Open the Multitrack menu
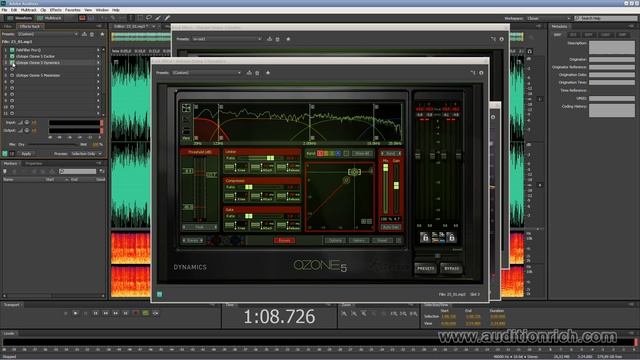Viewport: 640px width, 360px height. point(29,10)
